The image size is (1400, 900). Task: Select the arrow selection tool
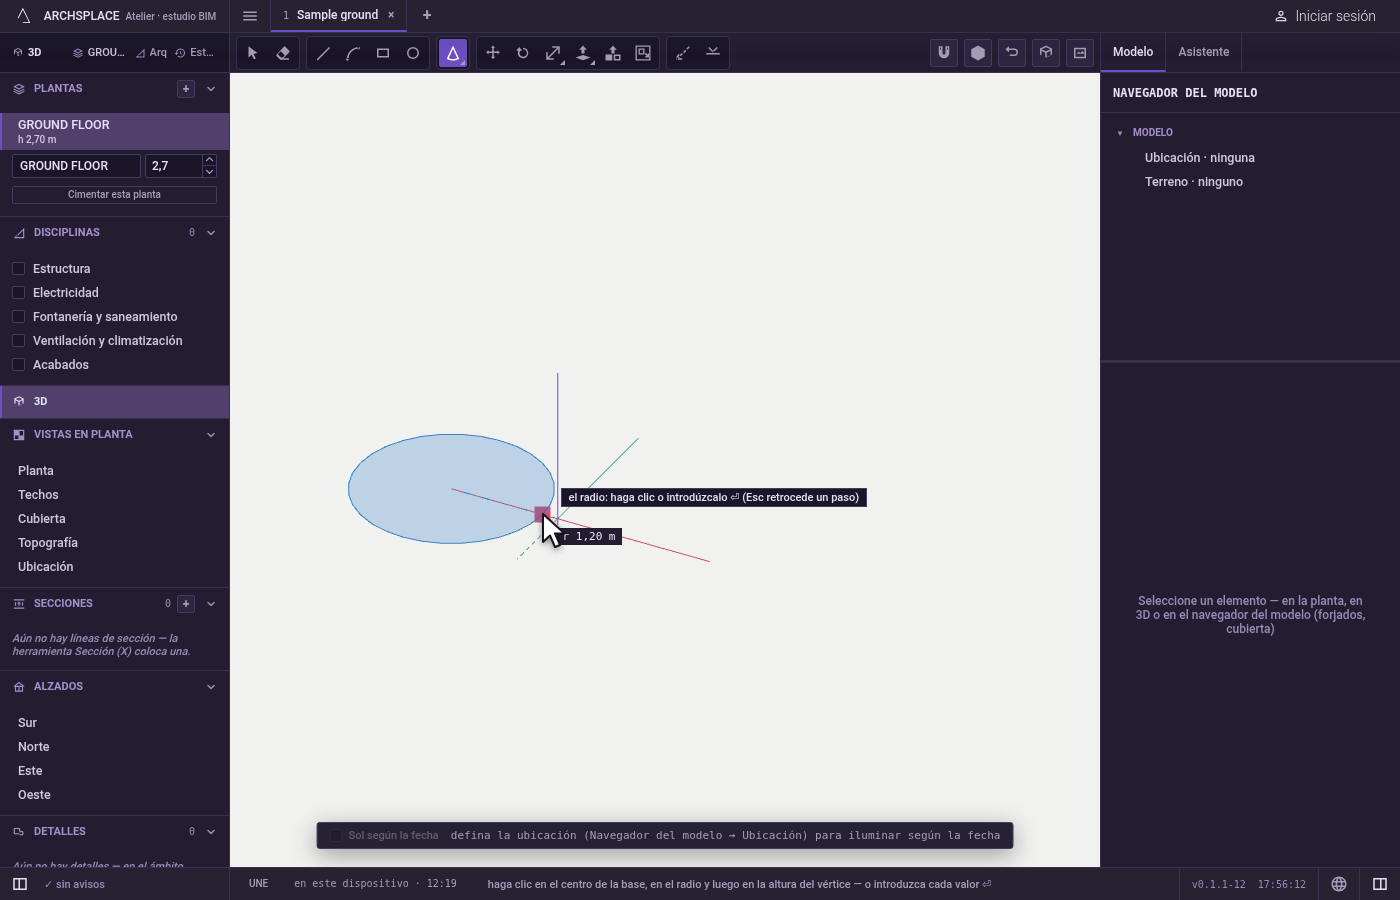coord(252,53)
